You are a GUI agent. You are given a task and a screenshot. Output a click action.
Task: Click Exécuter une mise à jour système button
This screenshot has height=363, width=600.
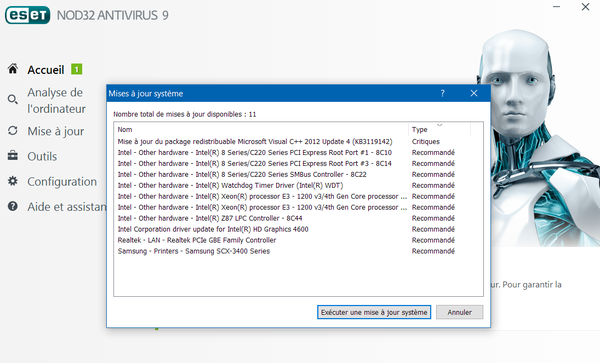[x=374, y=312]
